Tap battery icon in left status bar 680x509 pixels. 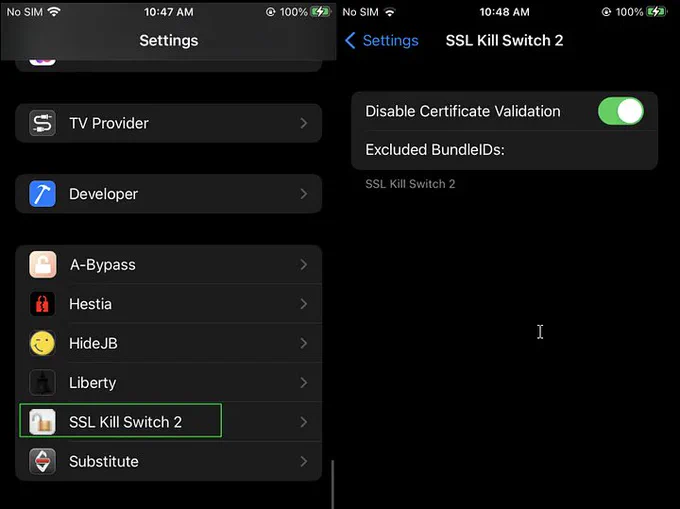pos(320,12)
